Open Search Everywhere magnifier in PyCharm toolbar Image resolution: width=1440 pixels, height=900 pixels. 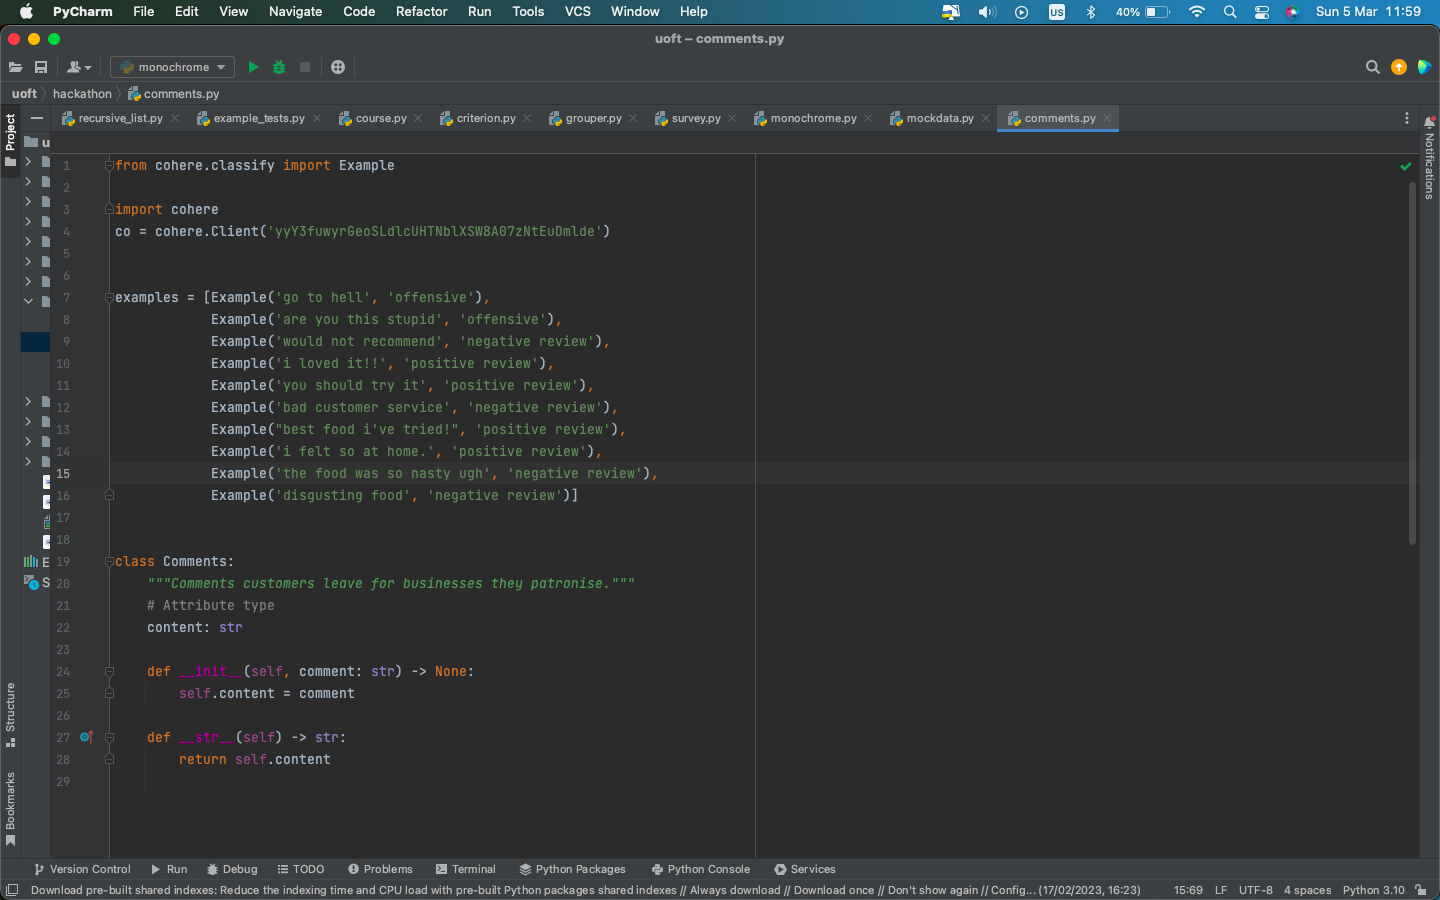pos(1372,67)
